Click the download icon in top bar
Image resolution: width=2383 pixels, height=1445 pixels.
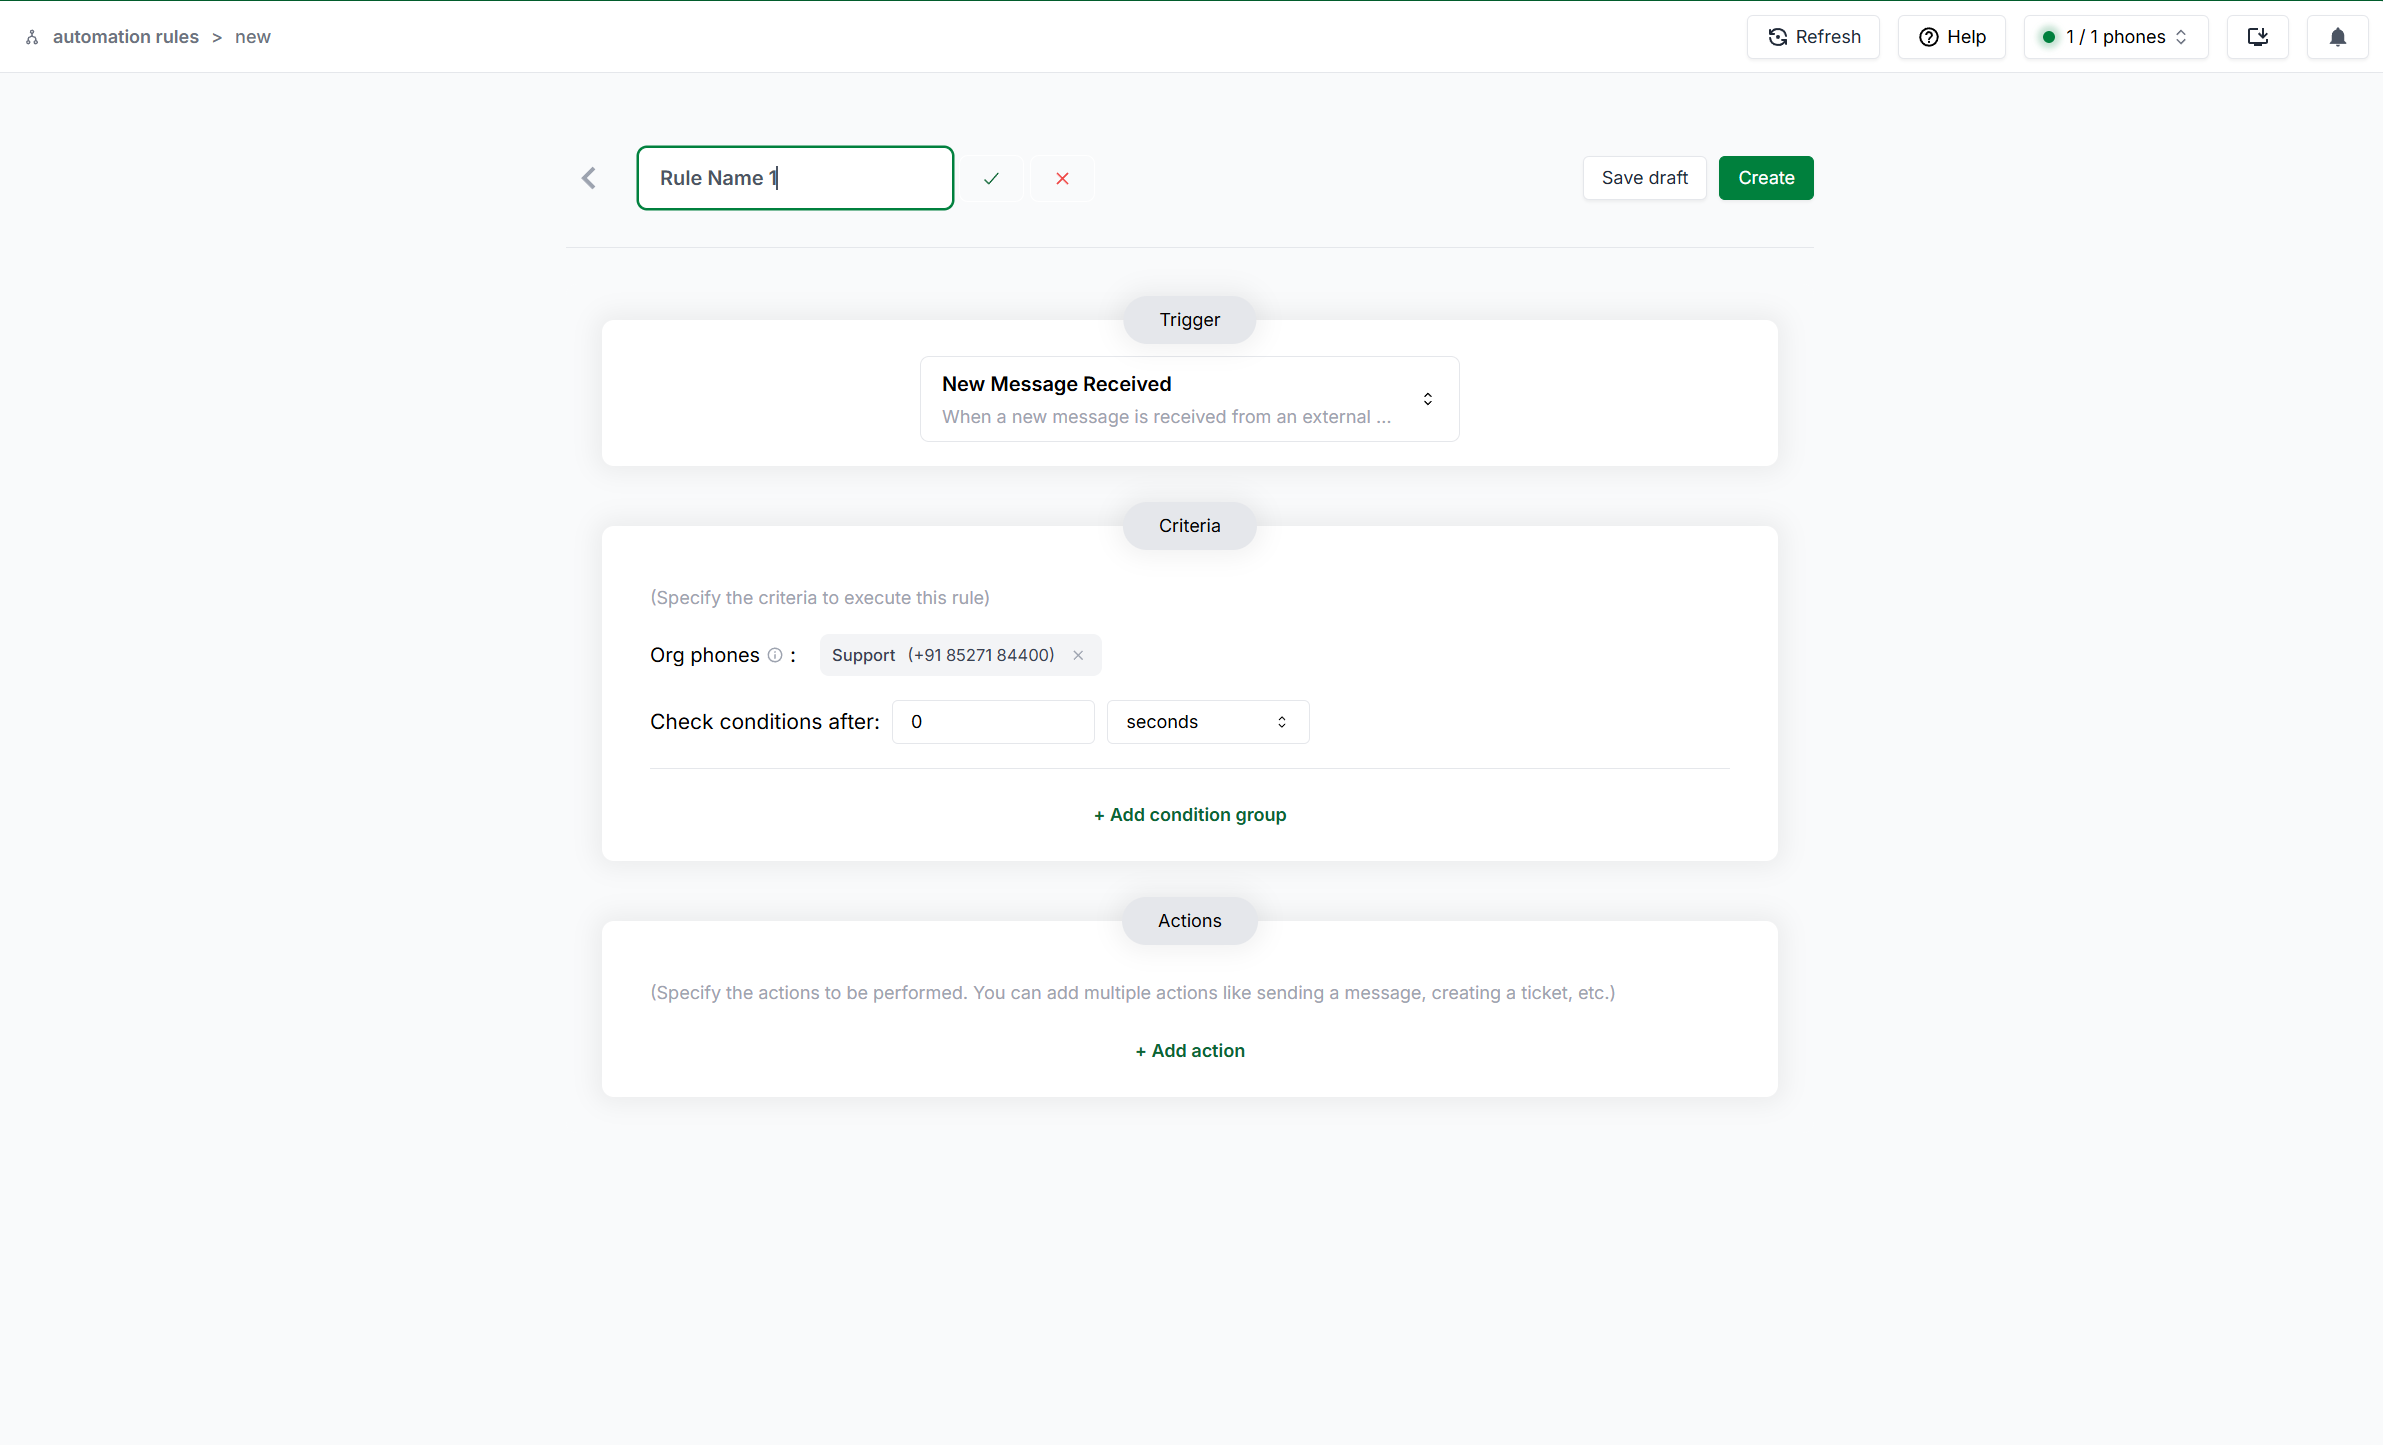point(2257,37)
